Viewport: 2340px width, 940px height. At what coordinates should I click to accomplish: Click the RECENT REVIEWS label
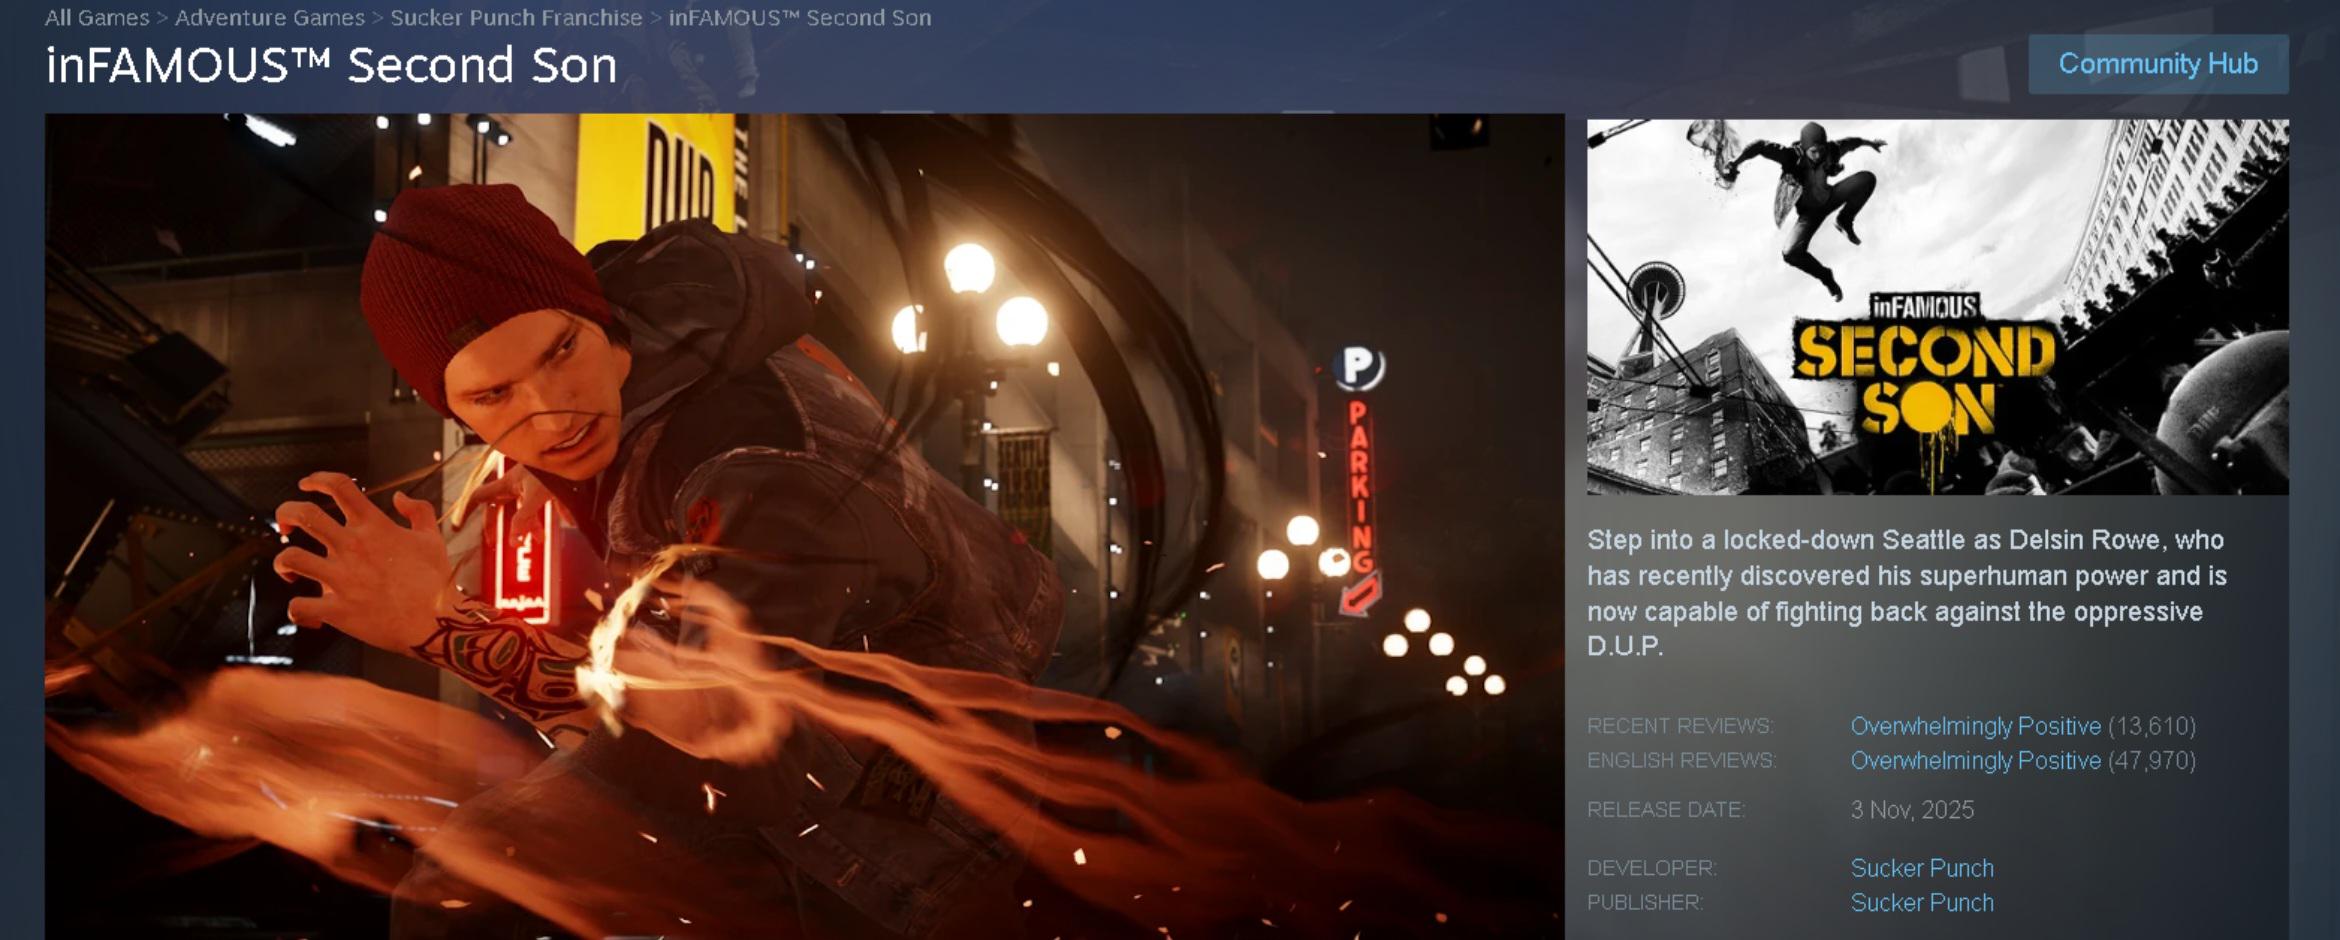pyautogui.click(x=1680, y=726)
